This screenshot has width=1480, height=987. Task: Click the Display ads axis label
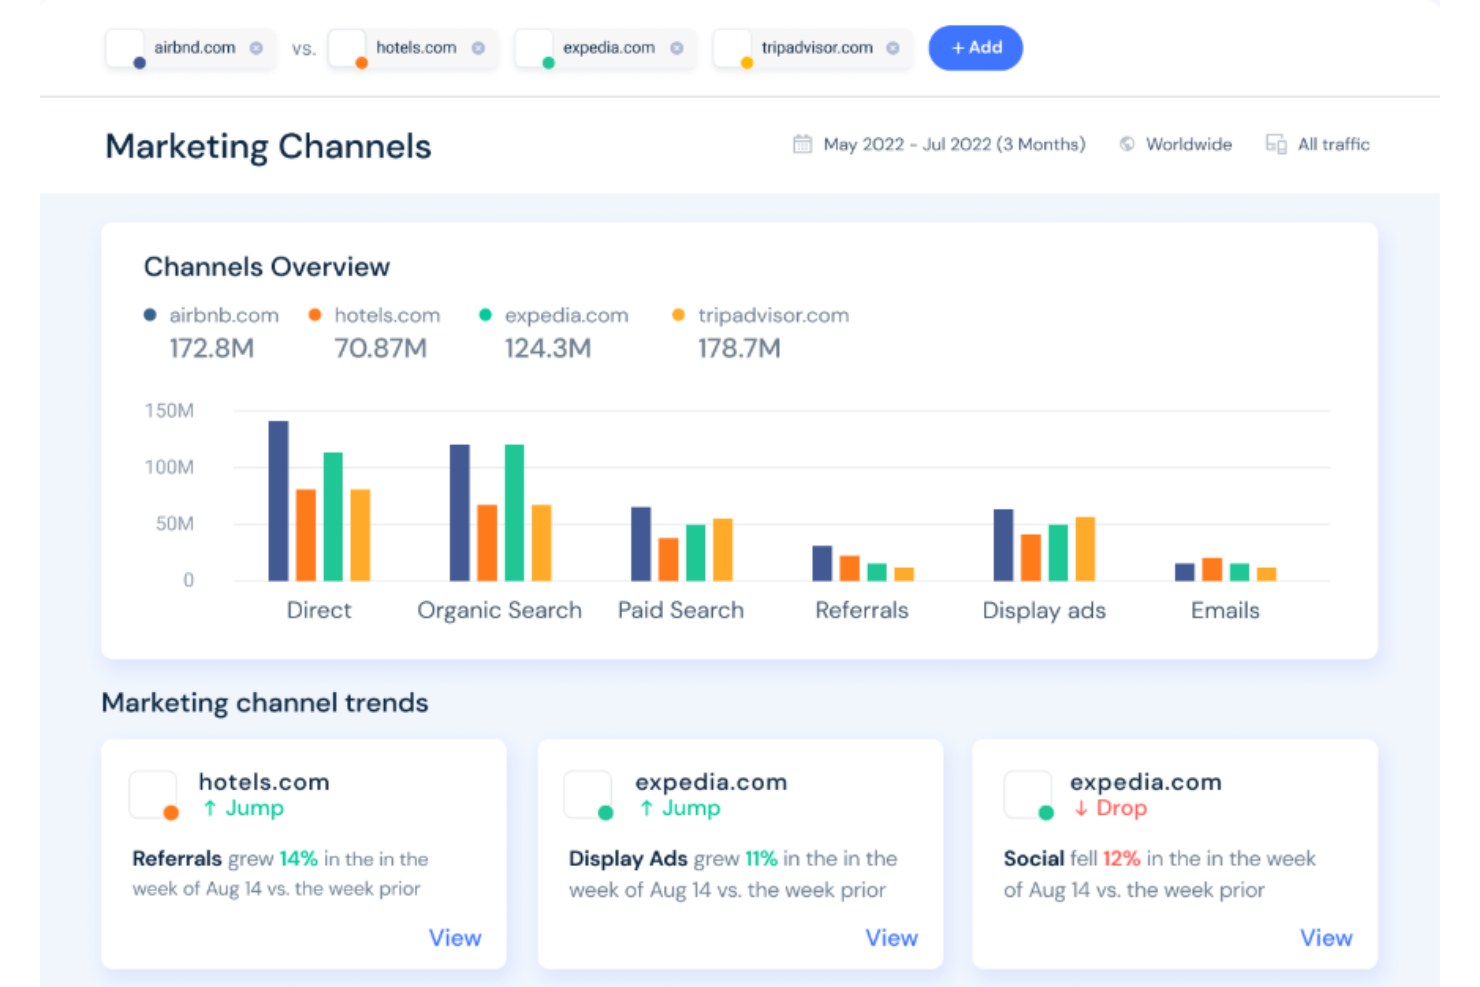coord(1044,610)
